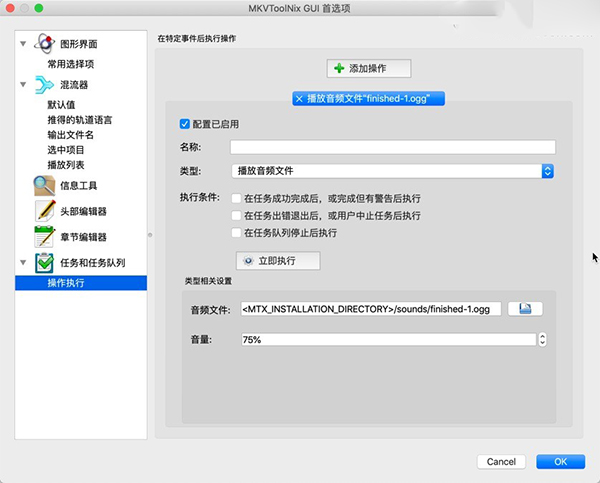600x483 pixels.
Task: Open 推得的轨道语言 settings
Action: (80, 120)
